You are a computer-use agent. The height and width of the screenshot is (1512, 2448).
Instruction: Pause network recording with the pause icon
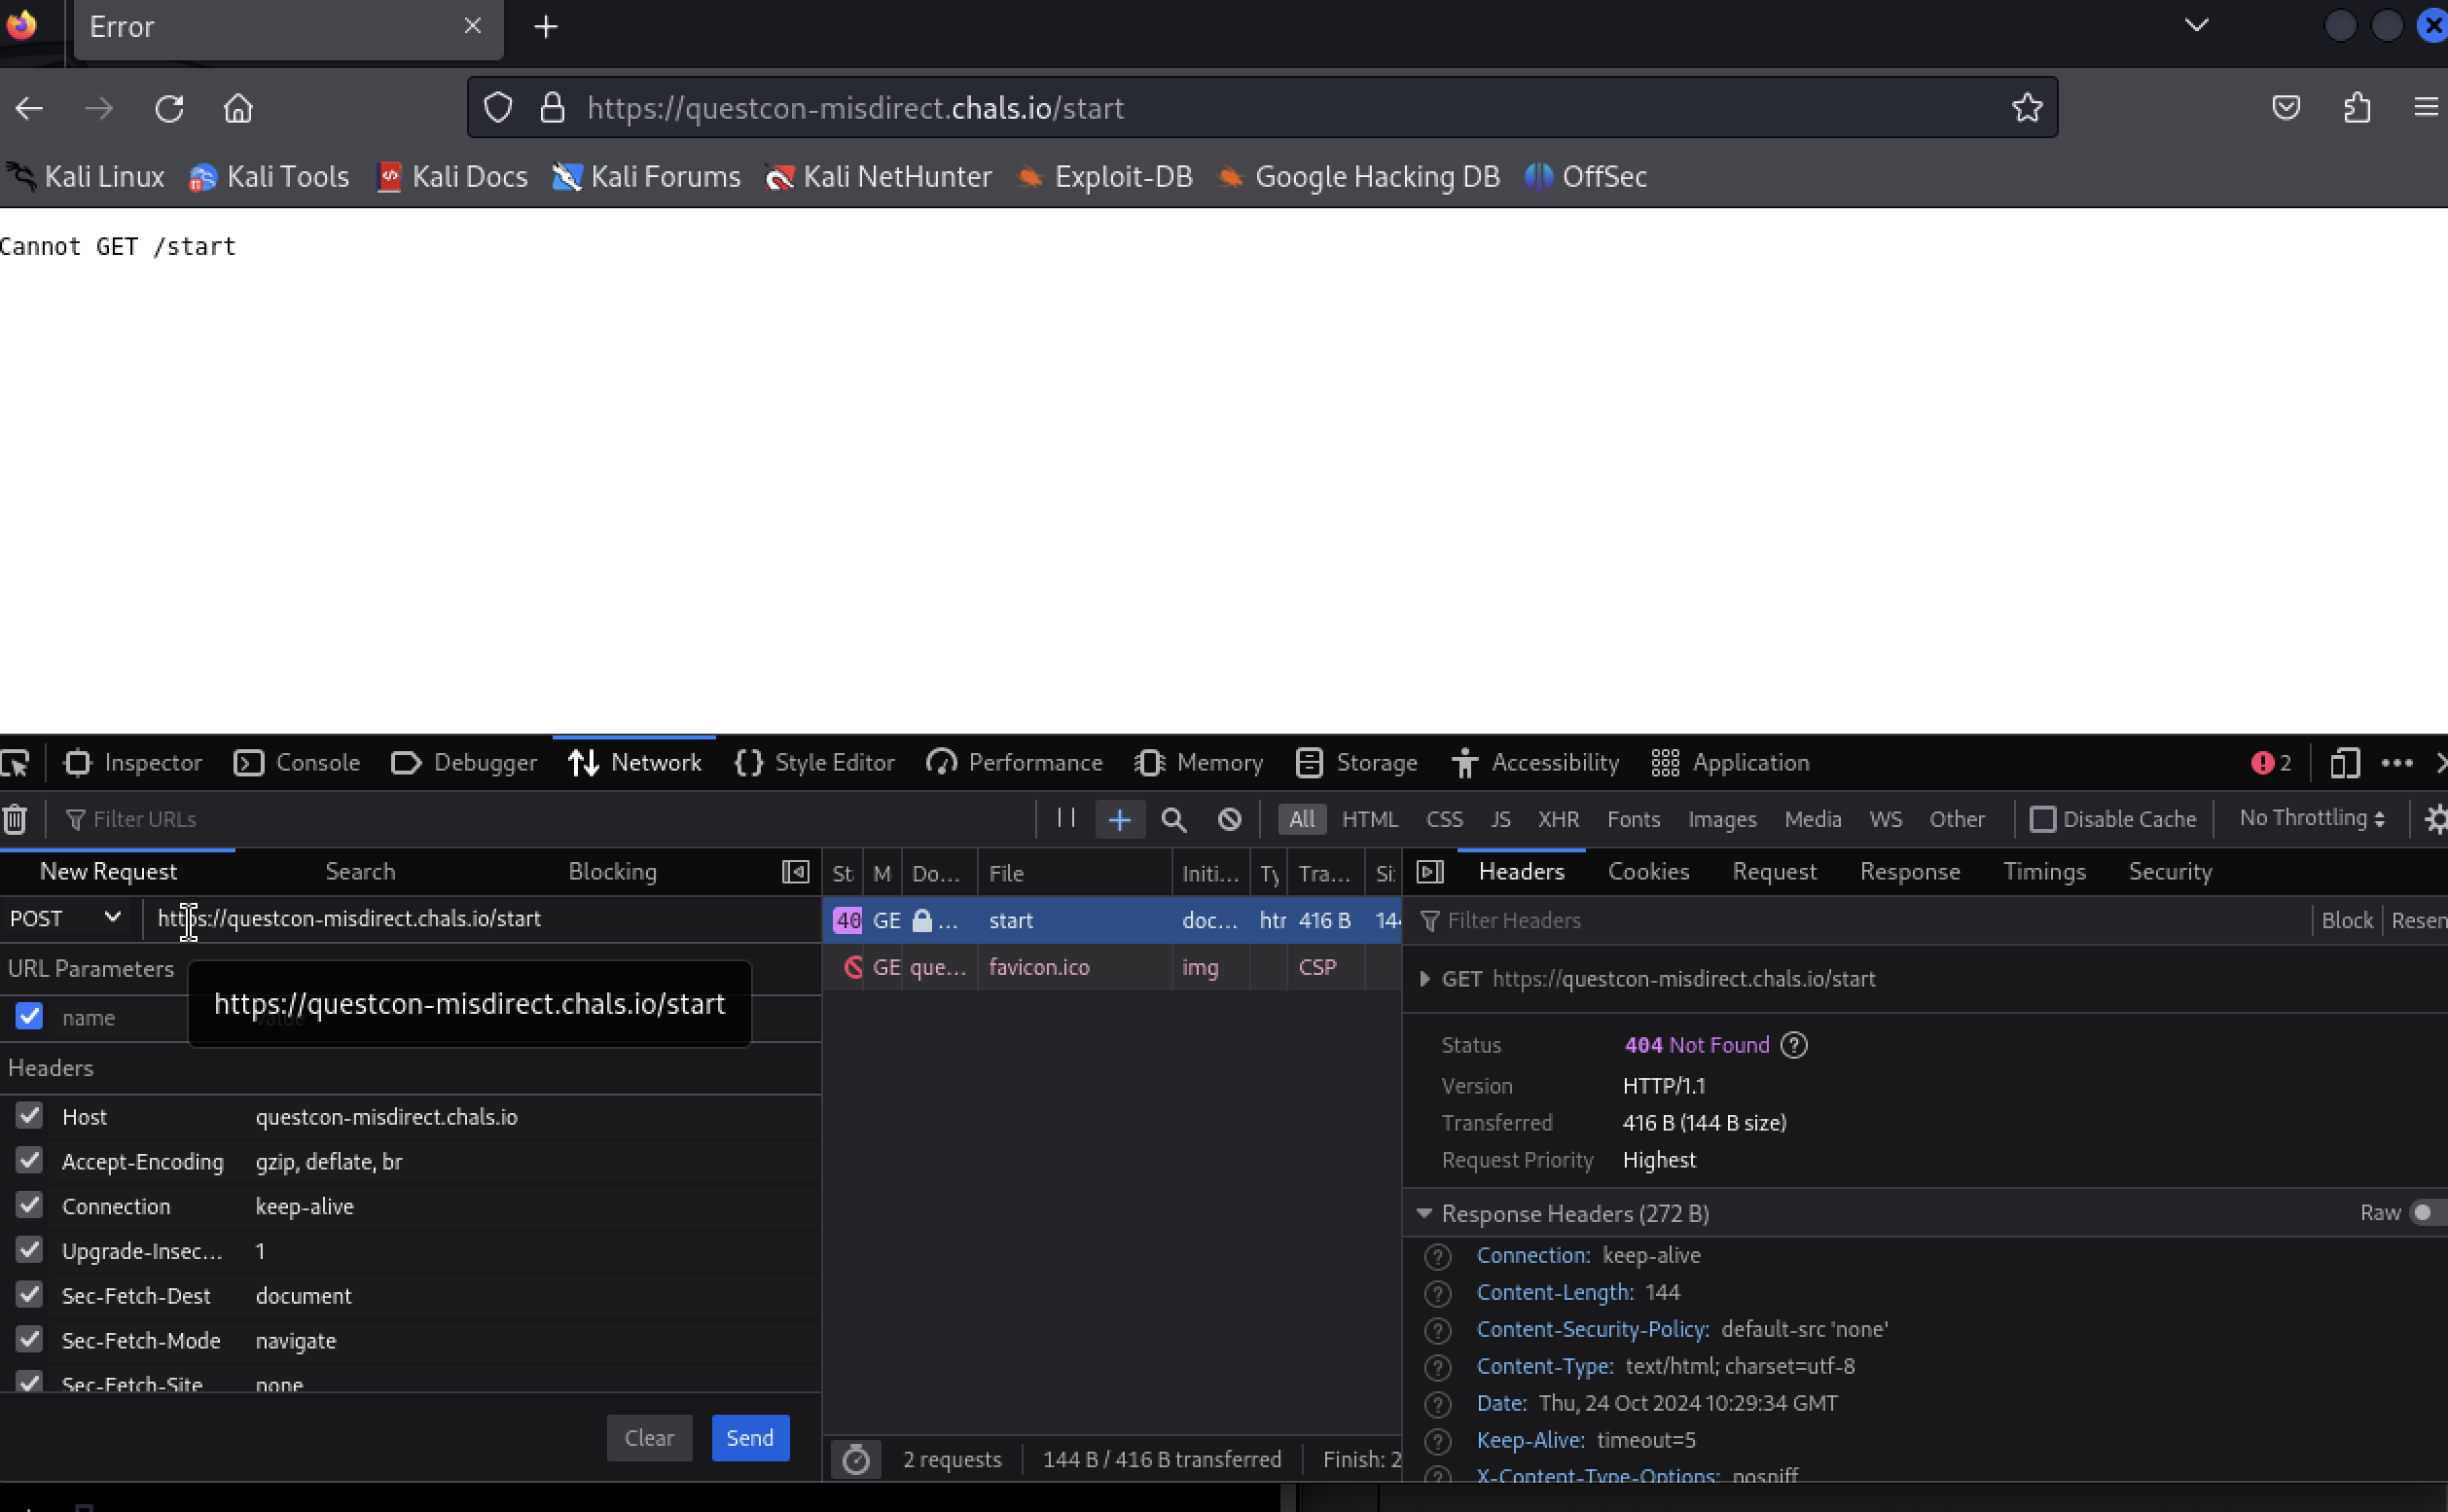tap(1066, 818)
